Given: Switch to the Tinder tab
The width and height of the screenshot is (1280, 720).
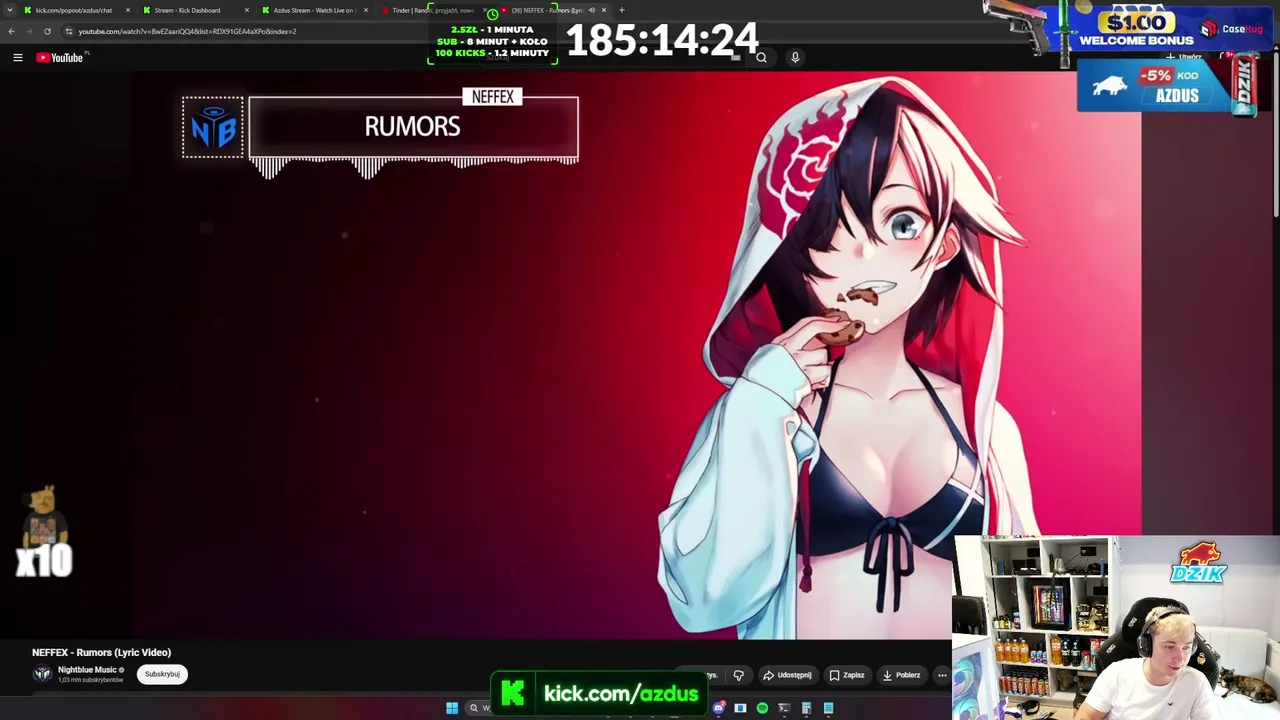Looking at the screenshot, I should coord(432,10).
